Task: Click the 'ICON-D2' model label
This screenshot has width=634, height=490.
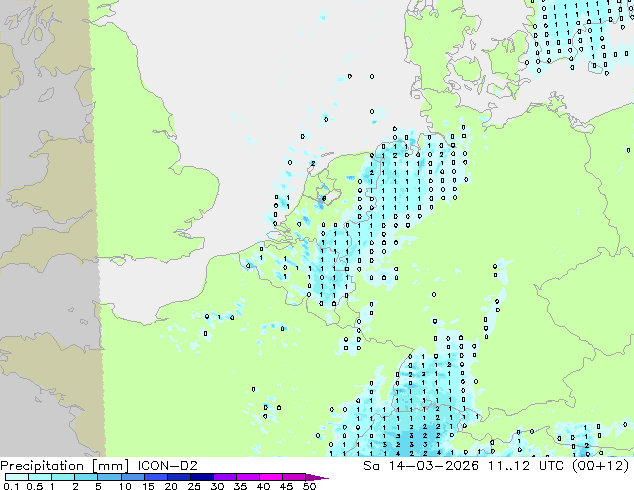Action: coord(167,466)
